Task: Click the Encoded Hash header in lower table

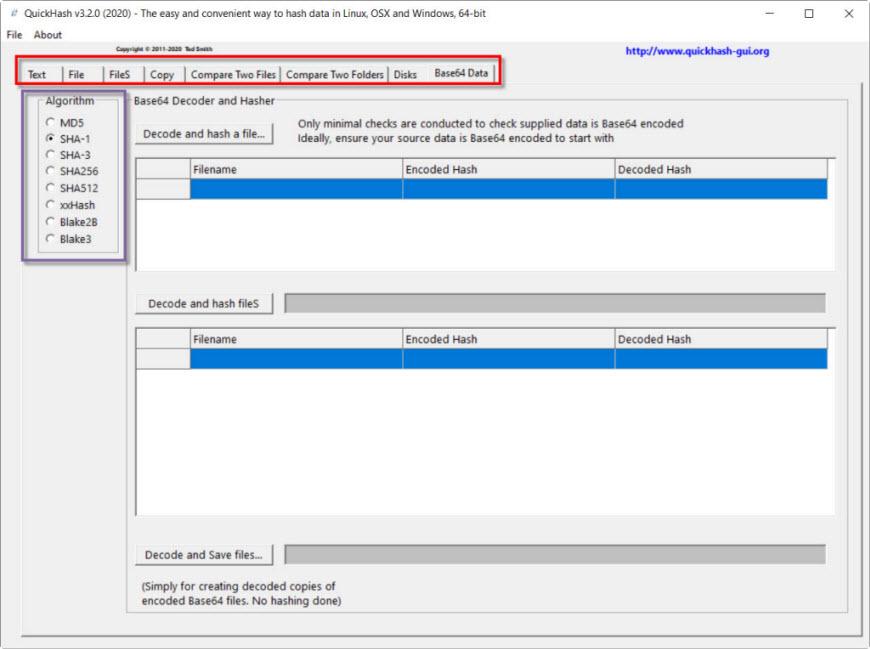Action: pos(509,339)
